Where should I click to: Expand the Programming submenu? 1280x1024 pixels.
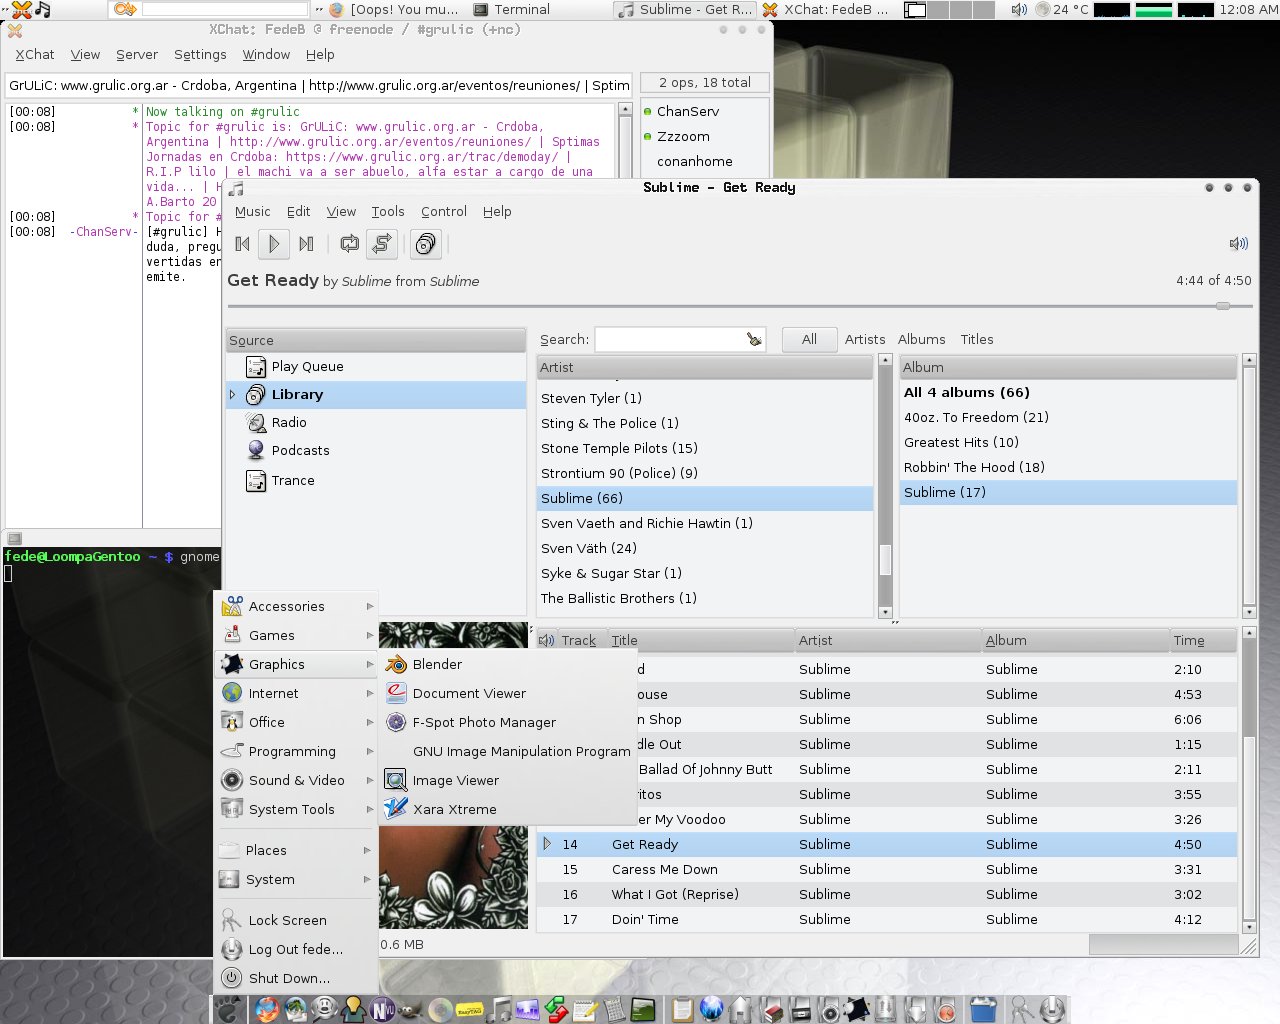click(297, 751)
